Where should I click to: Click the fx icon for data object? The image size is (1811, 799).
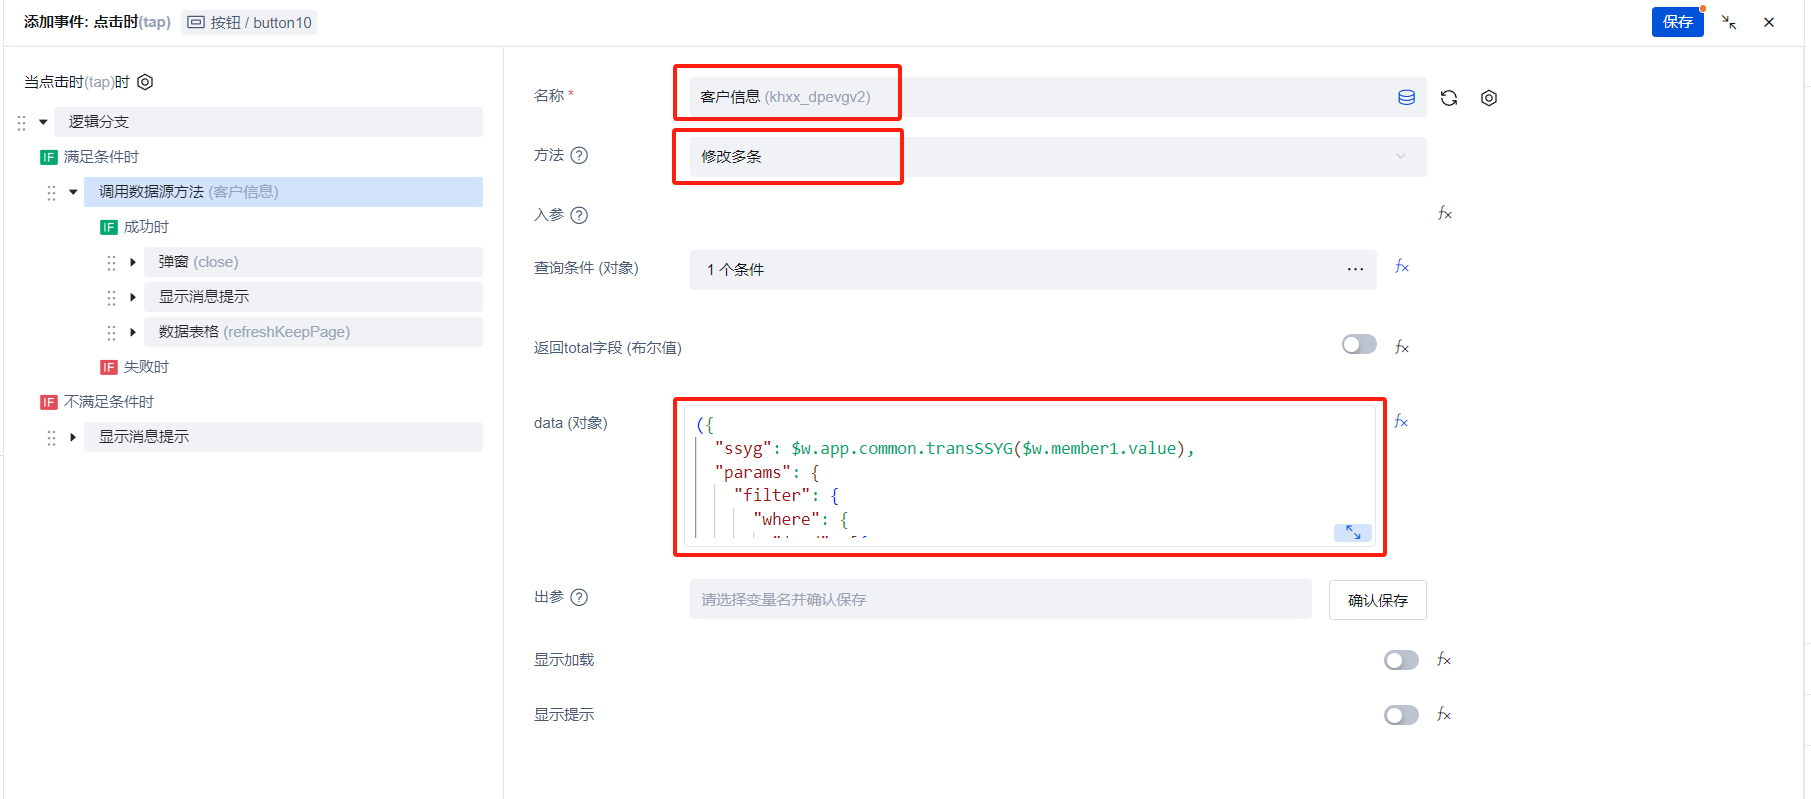(x=1401, y=422)
